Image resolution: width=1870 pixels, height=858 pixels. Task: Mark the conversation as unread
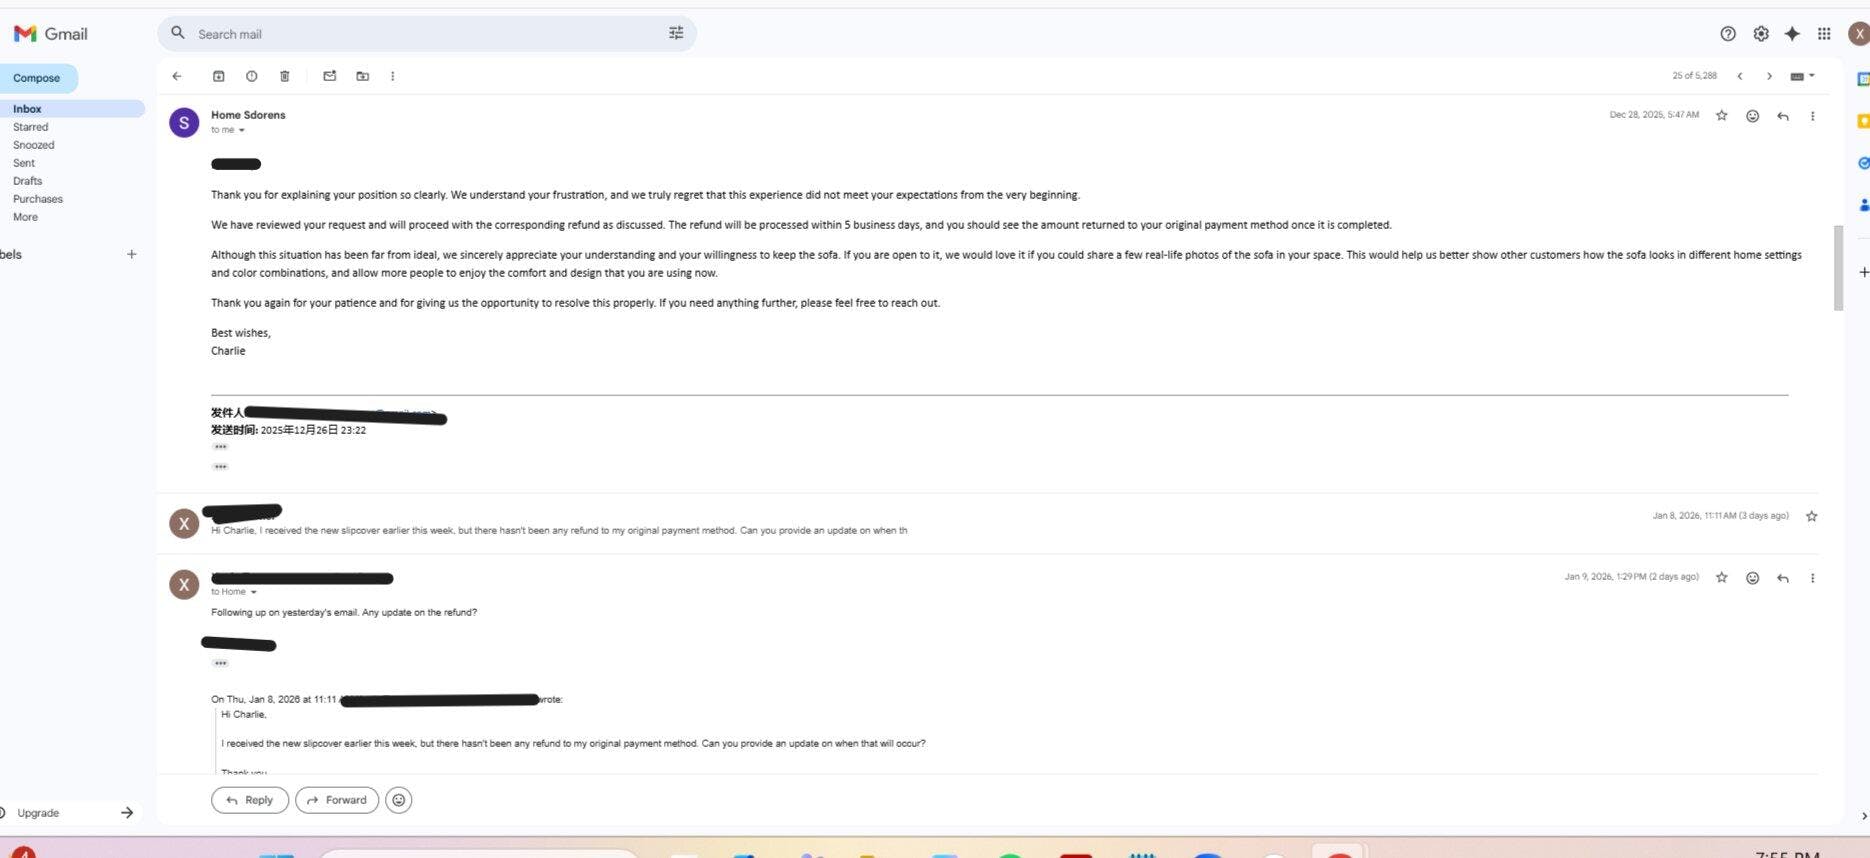click(x=330, y=76)
